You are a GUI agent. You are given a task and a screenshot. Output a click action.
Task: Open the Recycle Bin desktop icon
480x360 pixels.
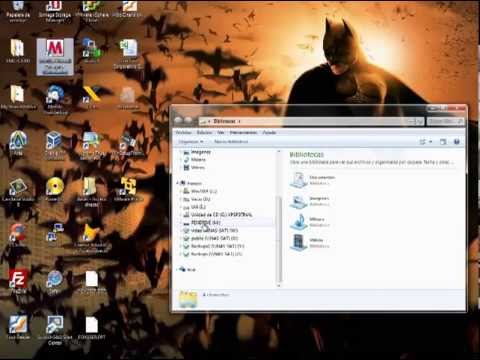point(18,11)
